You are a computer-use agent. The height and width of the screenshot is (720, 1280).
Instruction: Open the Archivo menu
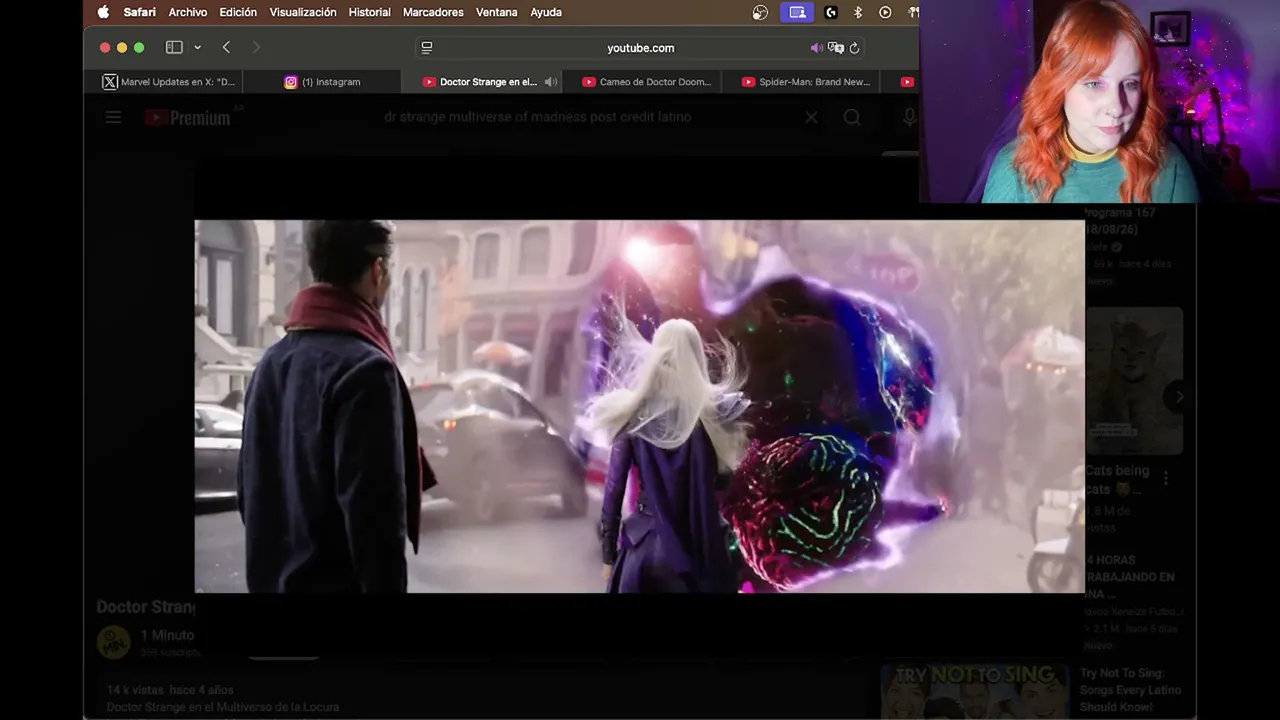(188, 12)
